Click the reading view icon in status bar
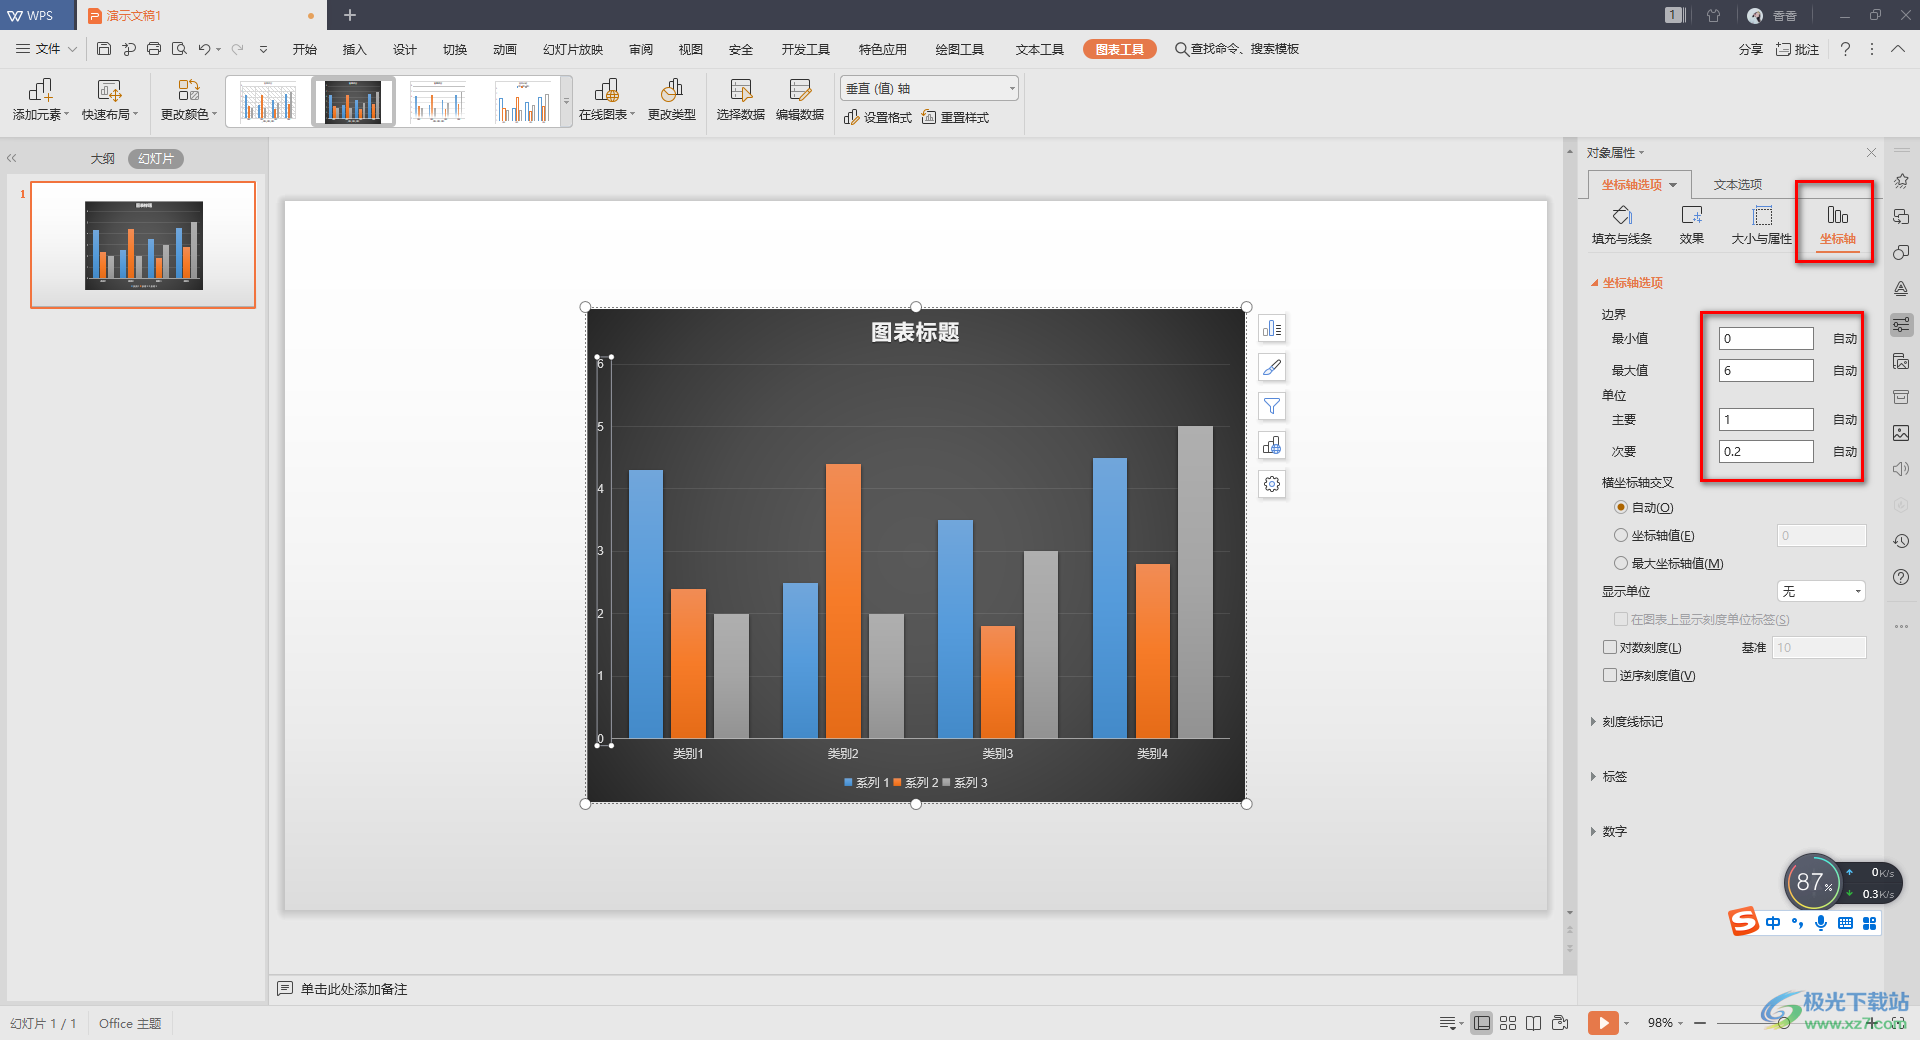This screenshot has height=1040, width=1920. [1533, 1023]
